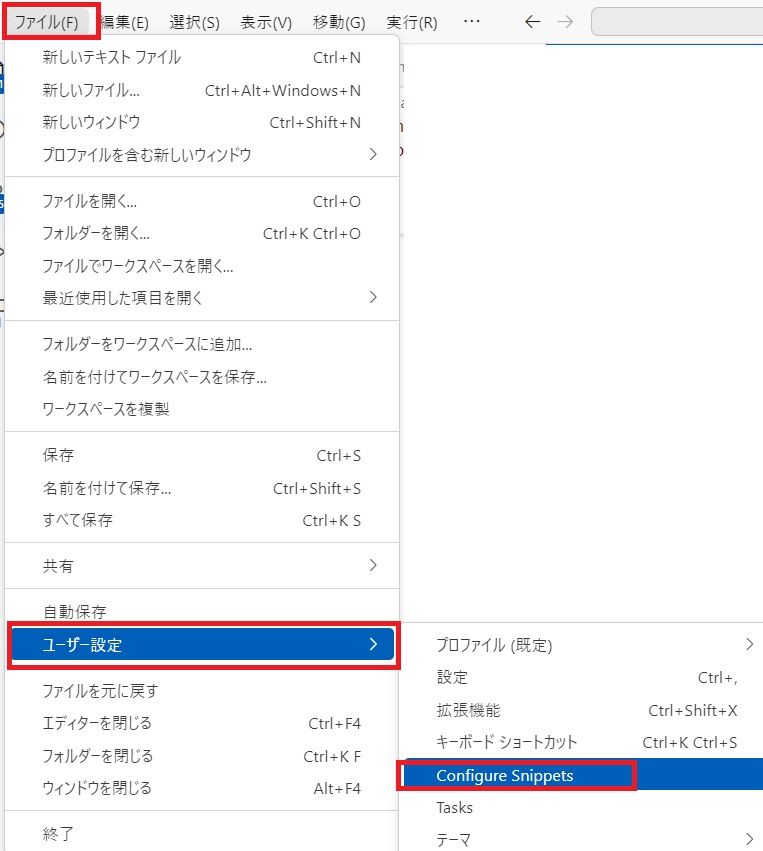The height and width of the screenshot is (851, 763).
Task: Select ファイルでワークスペースを開く...
Action: [202, 266]
